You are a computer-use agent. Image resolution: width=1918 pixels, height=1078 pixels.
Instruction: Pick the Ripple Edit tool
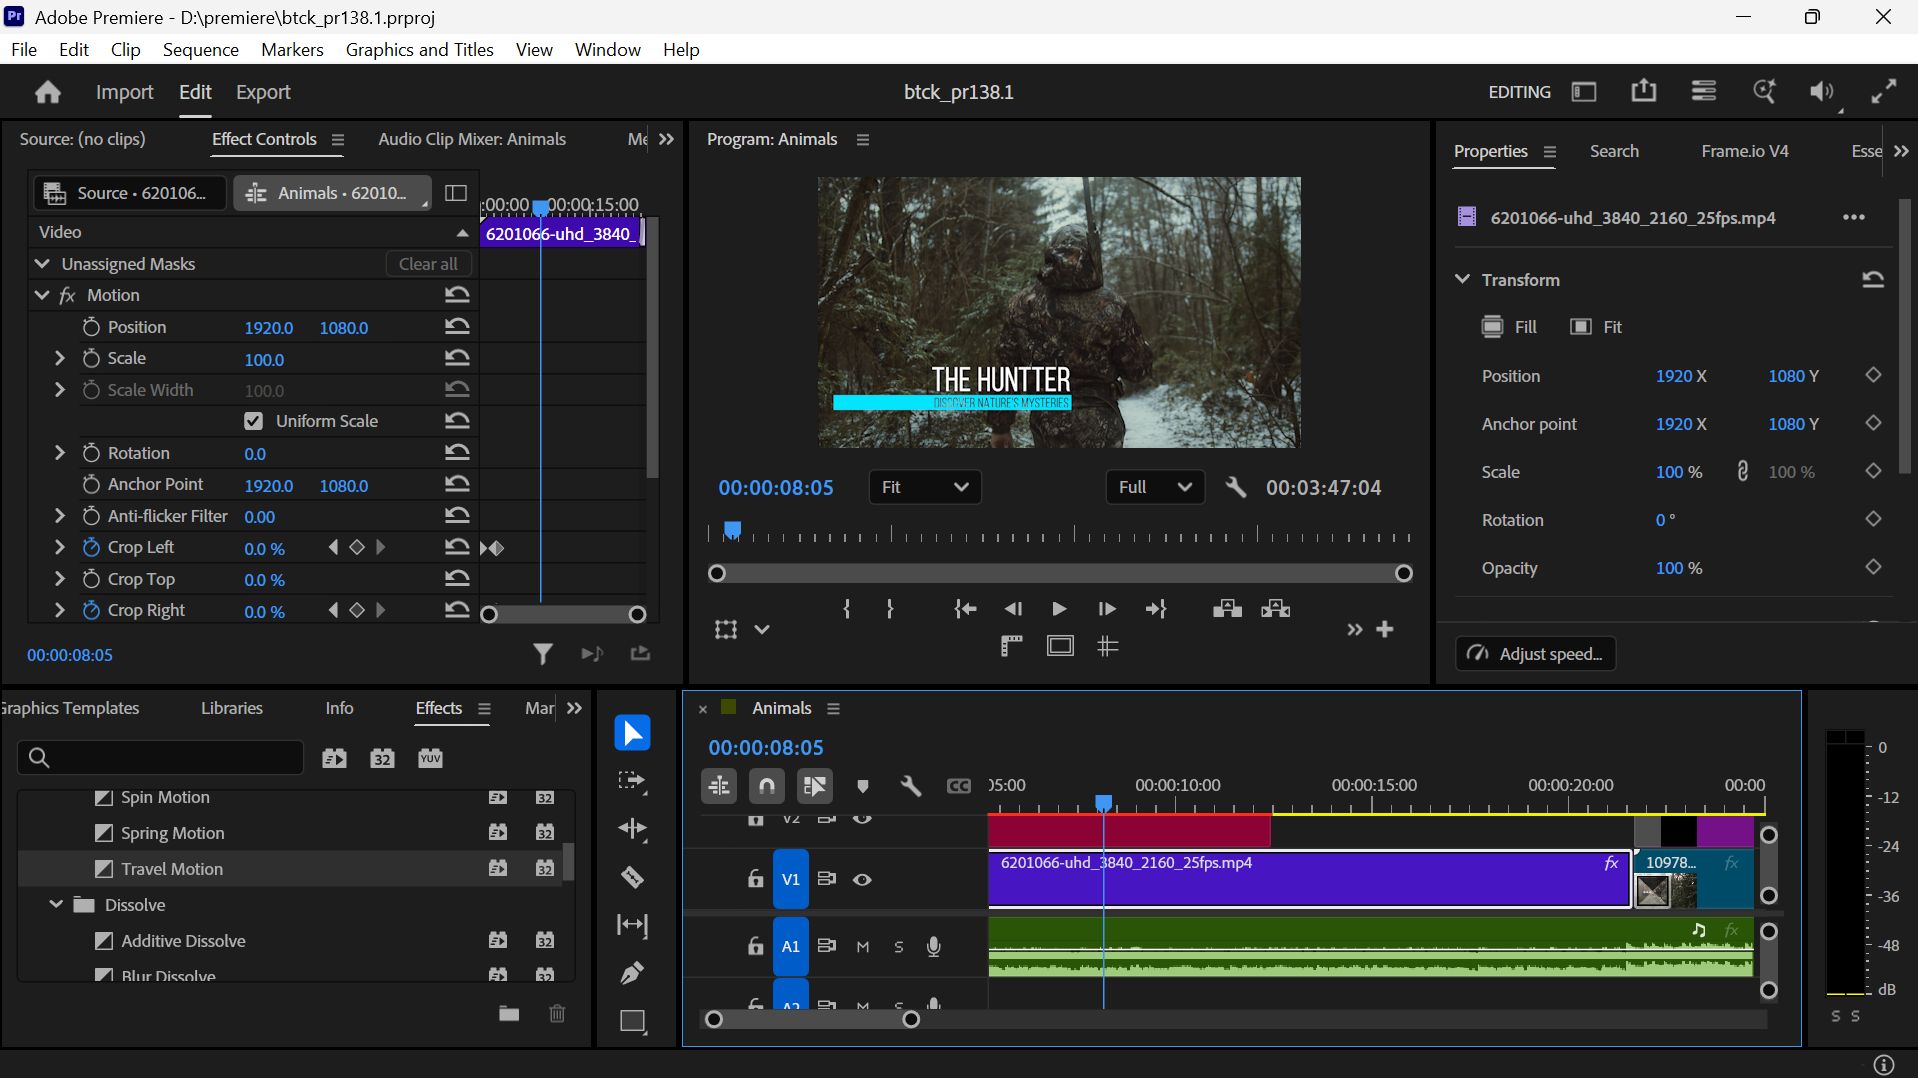[632, 829]
